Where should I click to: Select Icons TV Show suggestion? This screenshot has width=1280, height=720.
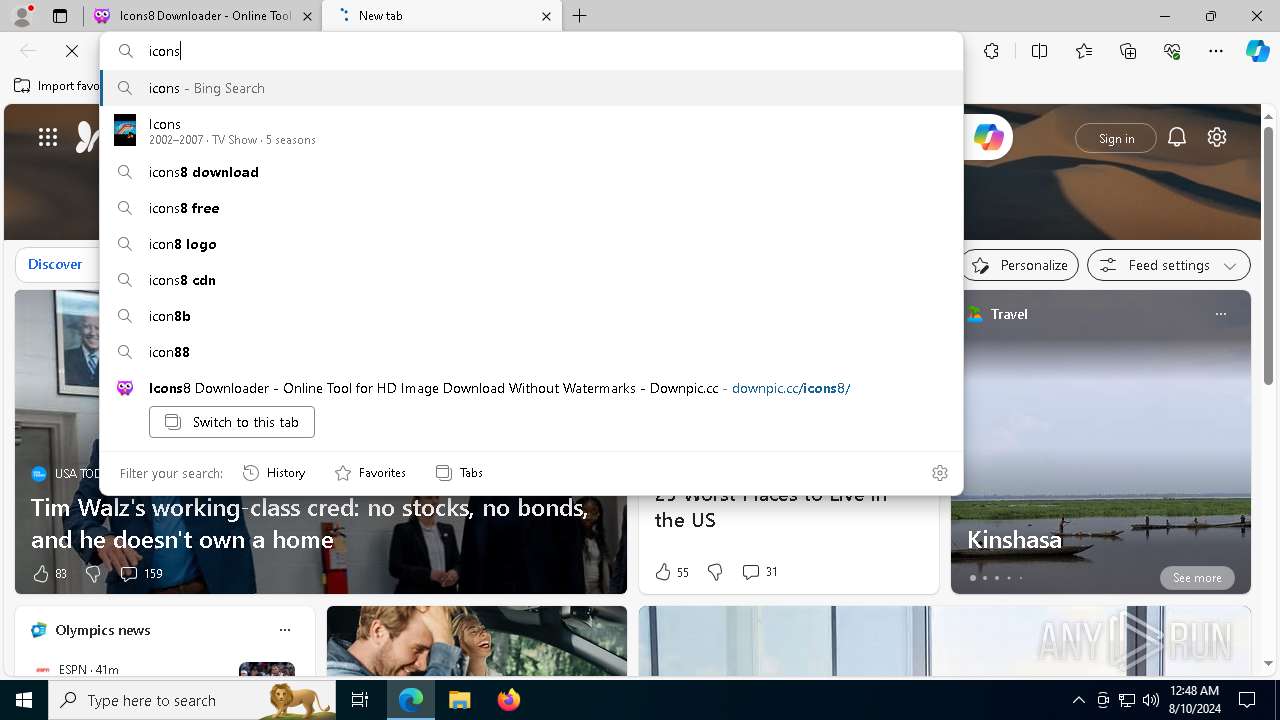pyautogui.click(x=531, y=130)
